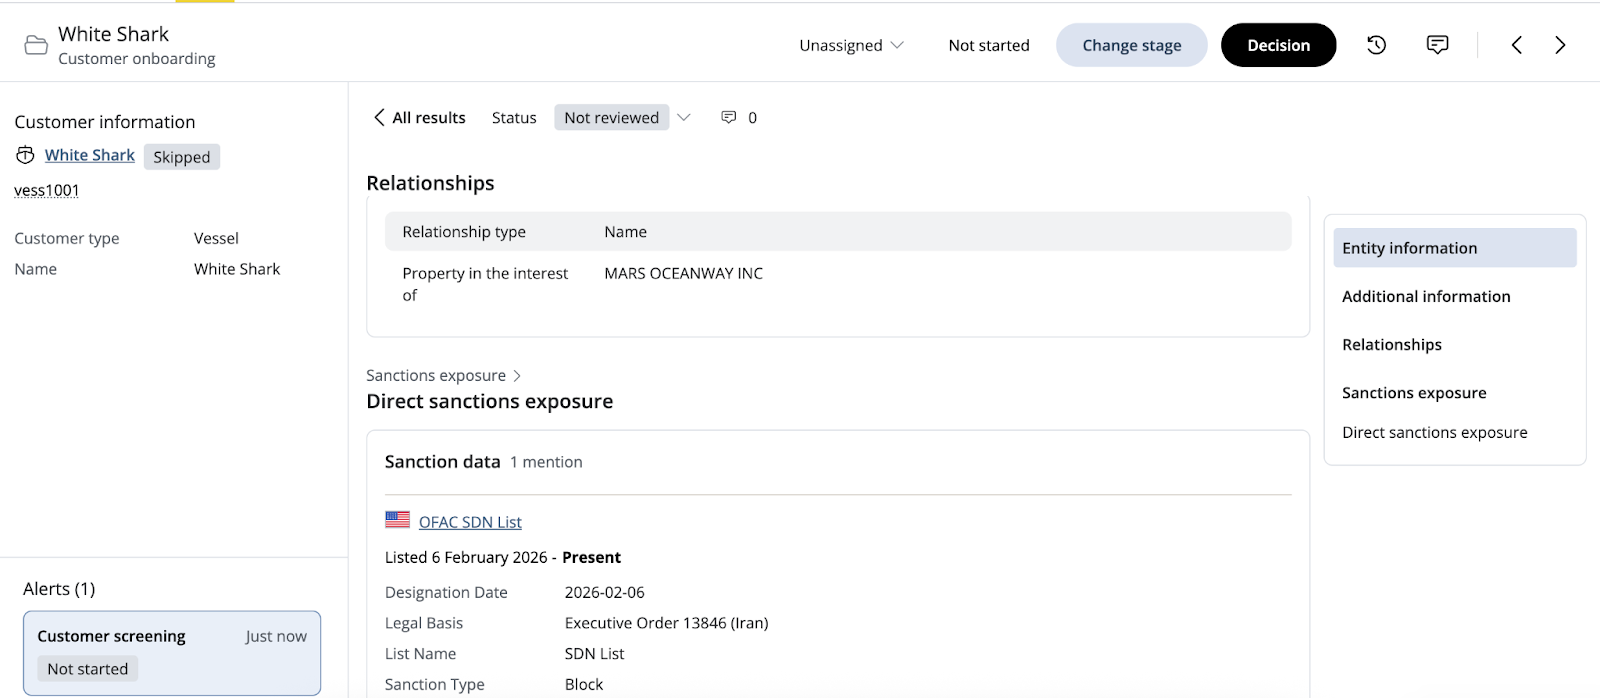Go to previous case with left arrow
The height and width of the screenshot is (698, 1600).
coord(1517,45)
